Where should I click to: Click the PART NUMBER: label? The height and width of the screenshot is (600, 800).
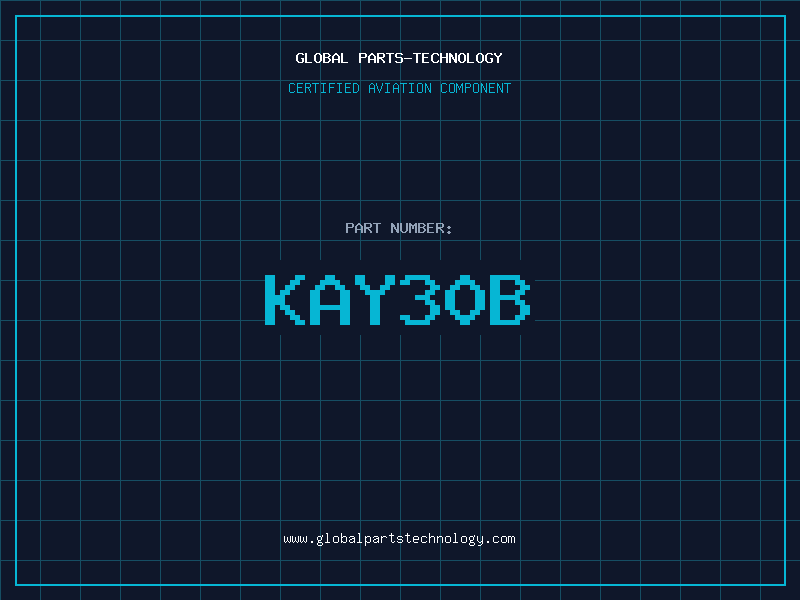tap(399, 228)
